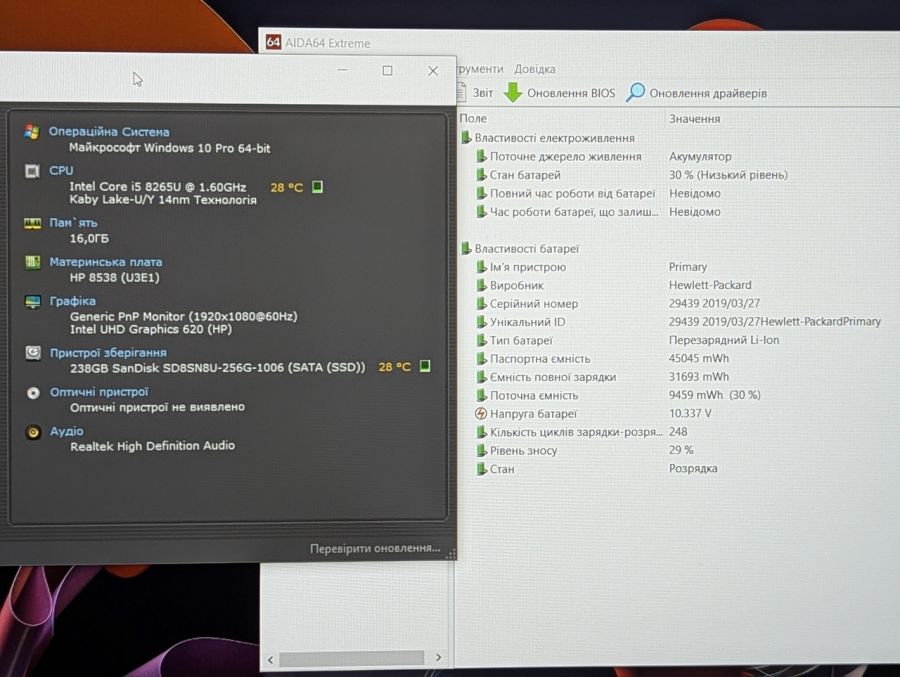Click the icon beside Поточне джерело живлення
The height and width of the screenshot is (677, 900).
pyautogui.click(x=481, y=156)
